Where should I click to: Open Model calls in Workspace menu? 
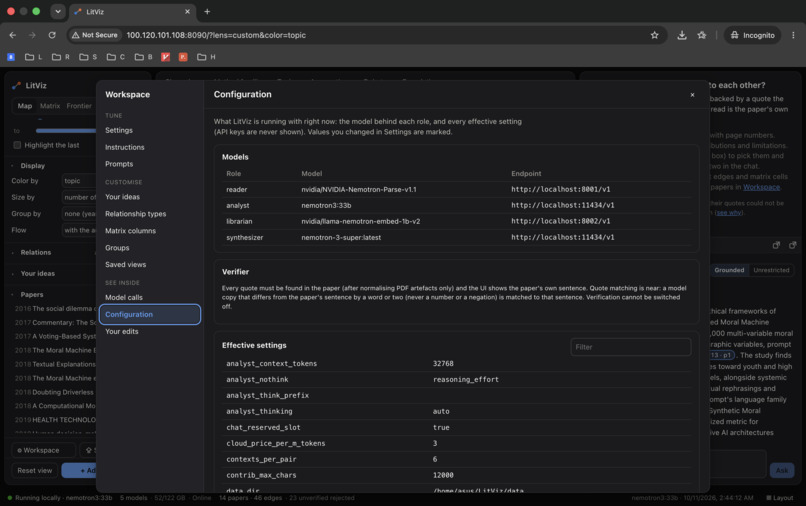click(x=124, y=298)
